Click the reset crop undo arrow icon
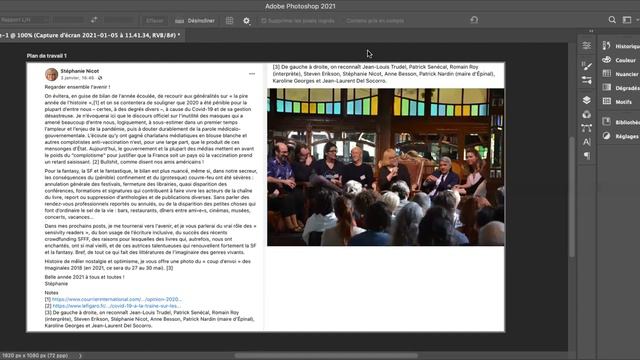The width and height of the screenshot is (640, 360). pos(474,20)
